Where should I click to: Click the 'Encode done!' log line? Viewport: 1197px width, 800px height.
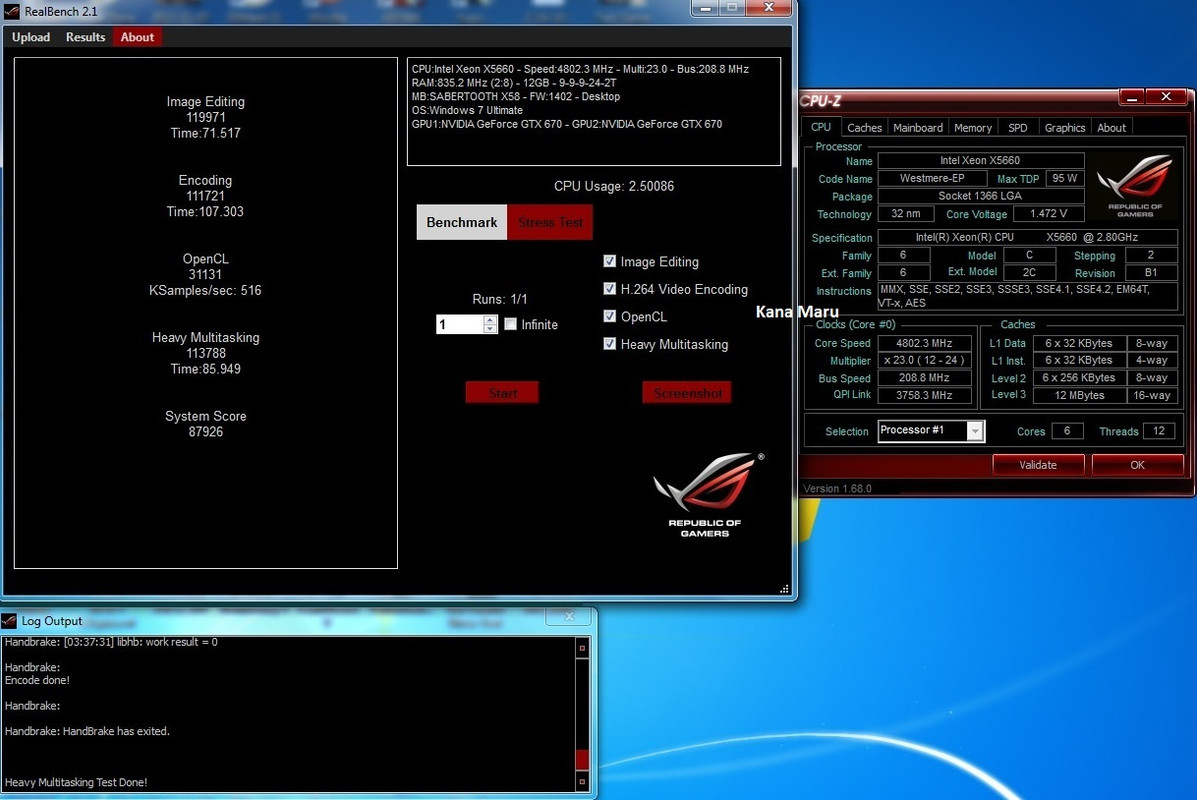coord(37,680)
